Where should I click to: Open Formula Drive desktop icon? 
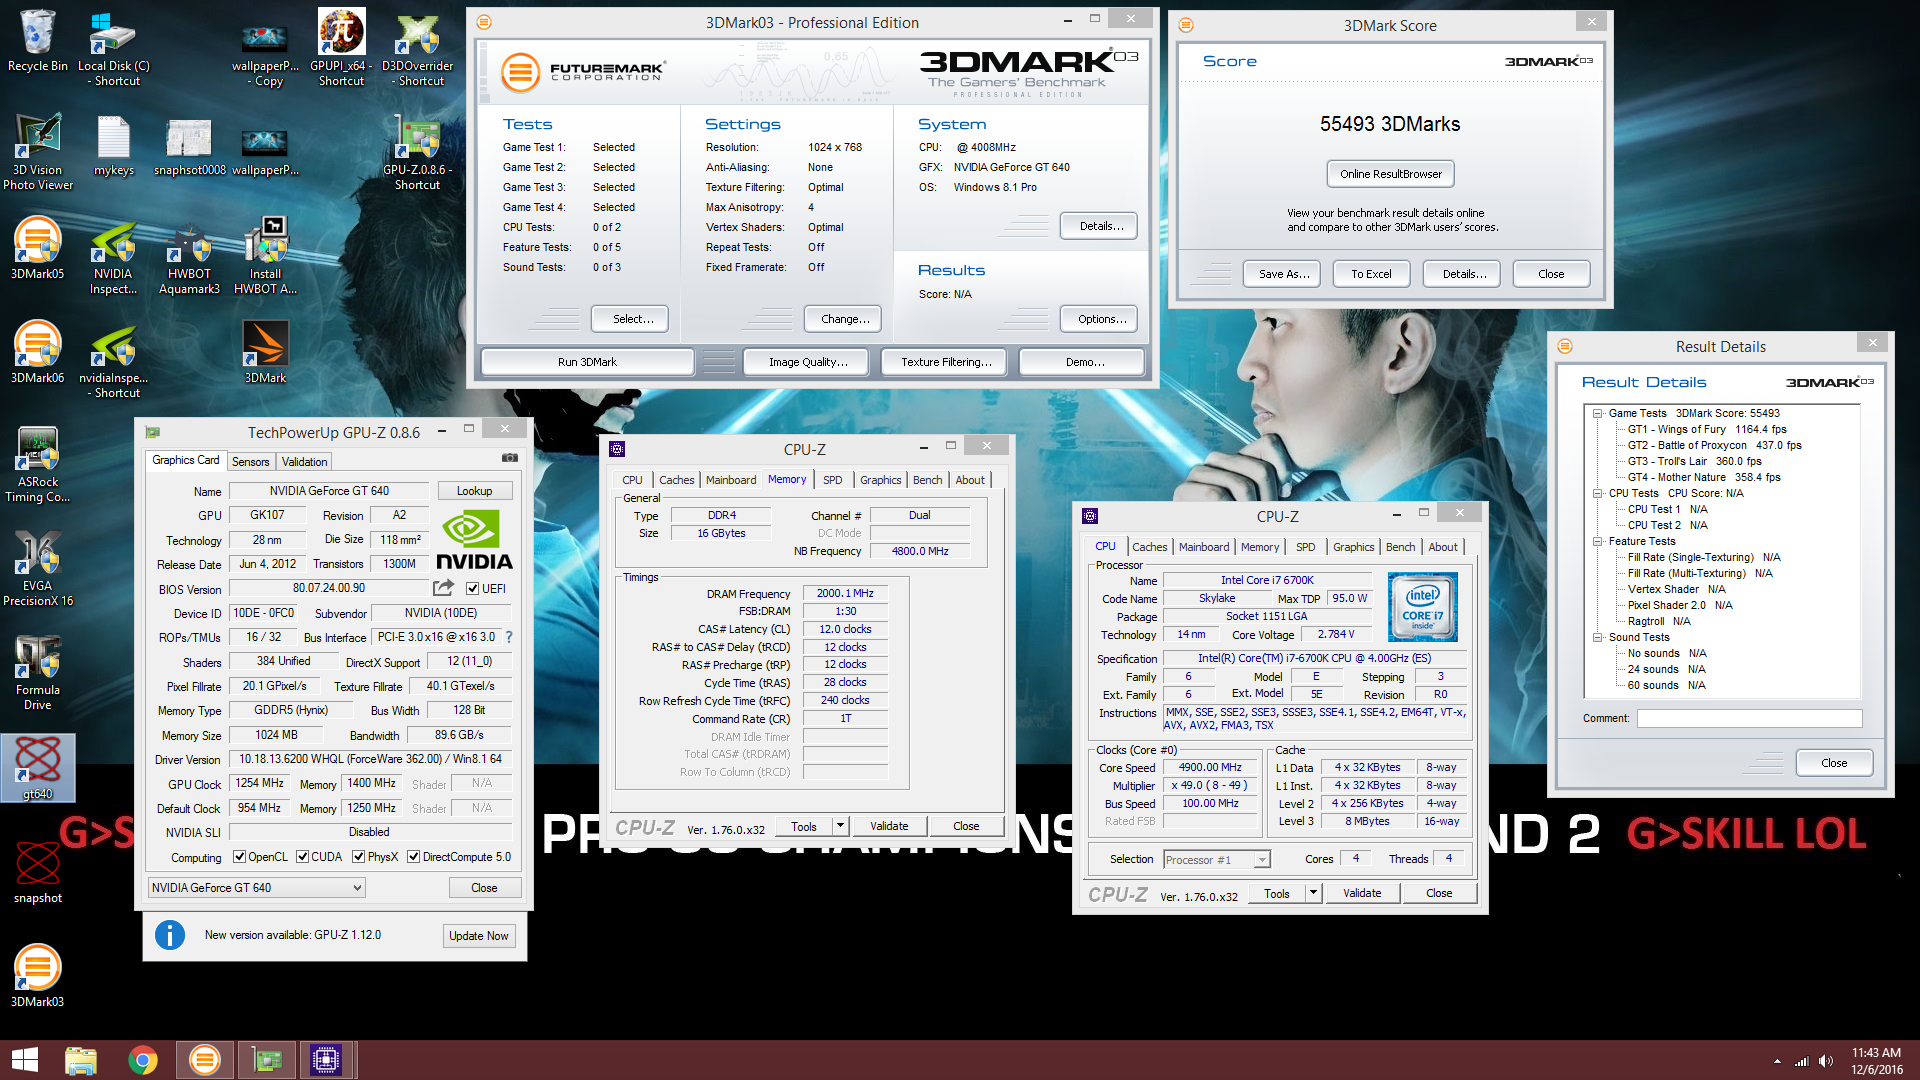pyautogui.click(x=38, y=671)
